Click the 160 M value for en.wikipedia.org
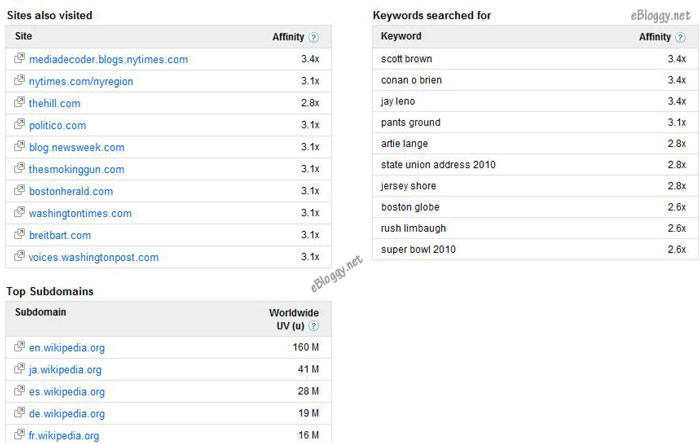The width and height of the screenshot is (700, 443). pyautogui.click(x=306, y=347)
